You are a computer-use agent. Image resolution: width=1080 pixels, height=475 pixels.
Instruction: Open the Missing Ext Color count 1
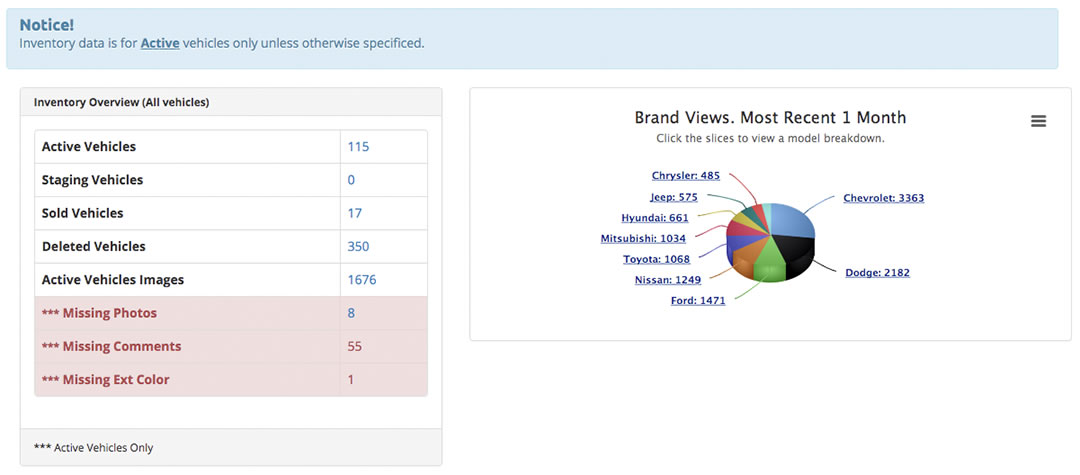pos(351,380)
